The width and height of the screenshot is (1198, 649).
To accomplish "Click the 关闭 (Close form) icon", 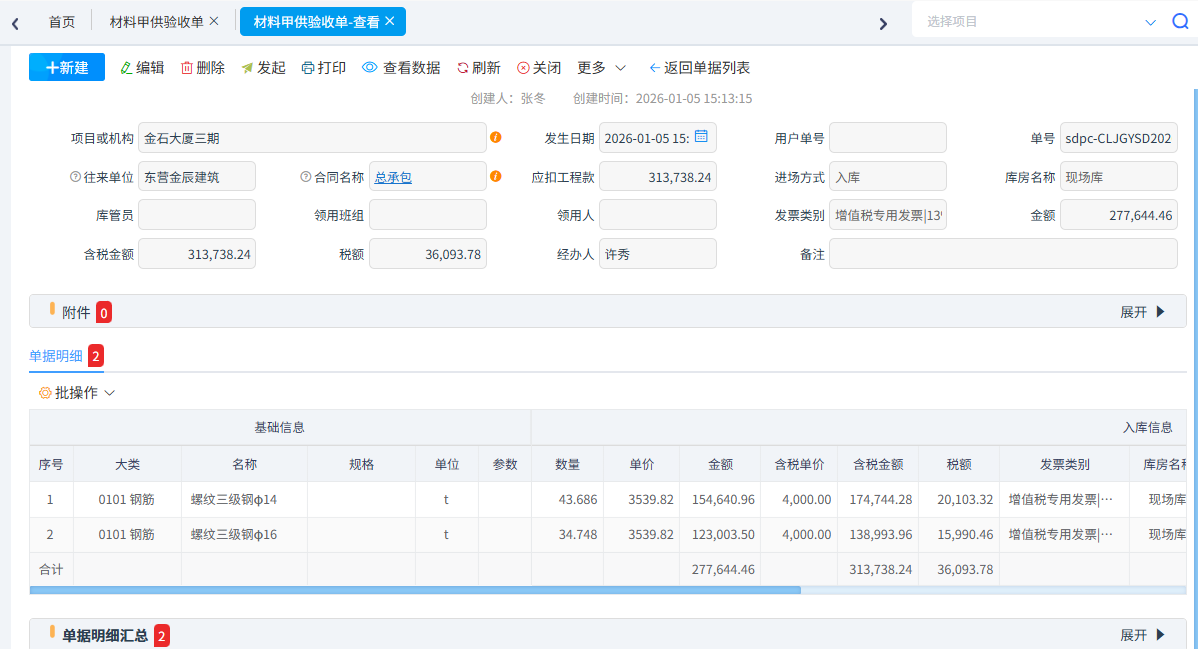I will point(525,68).
